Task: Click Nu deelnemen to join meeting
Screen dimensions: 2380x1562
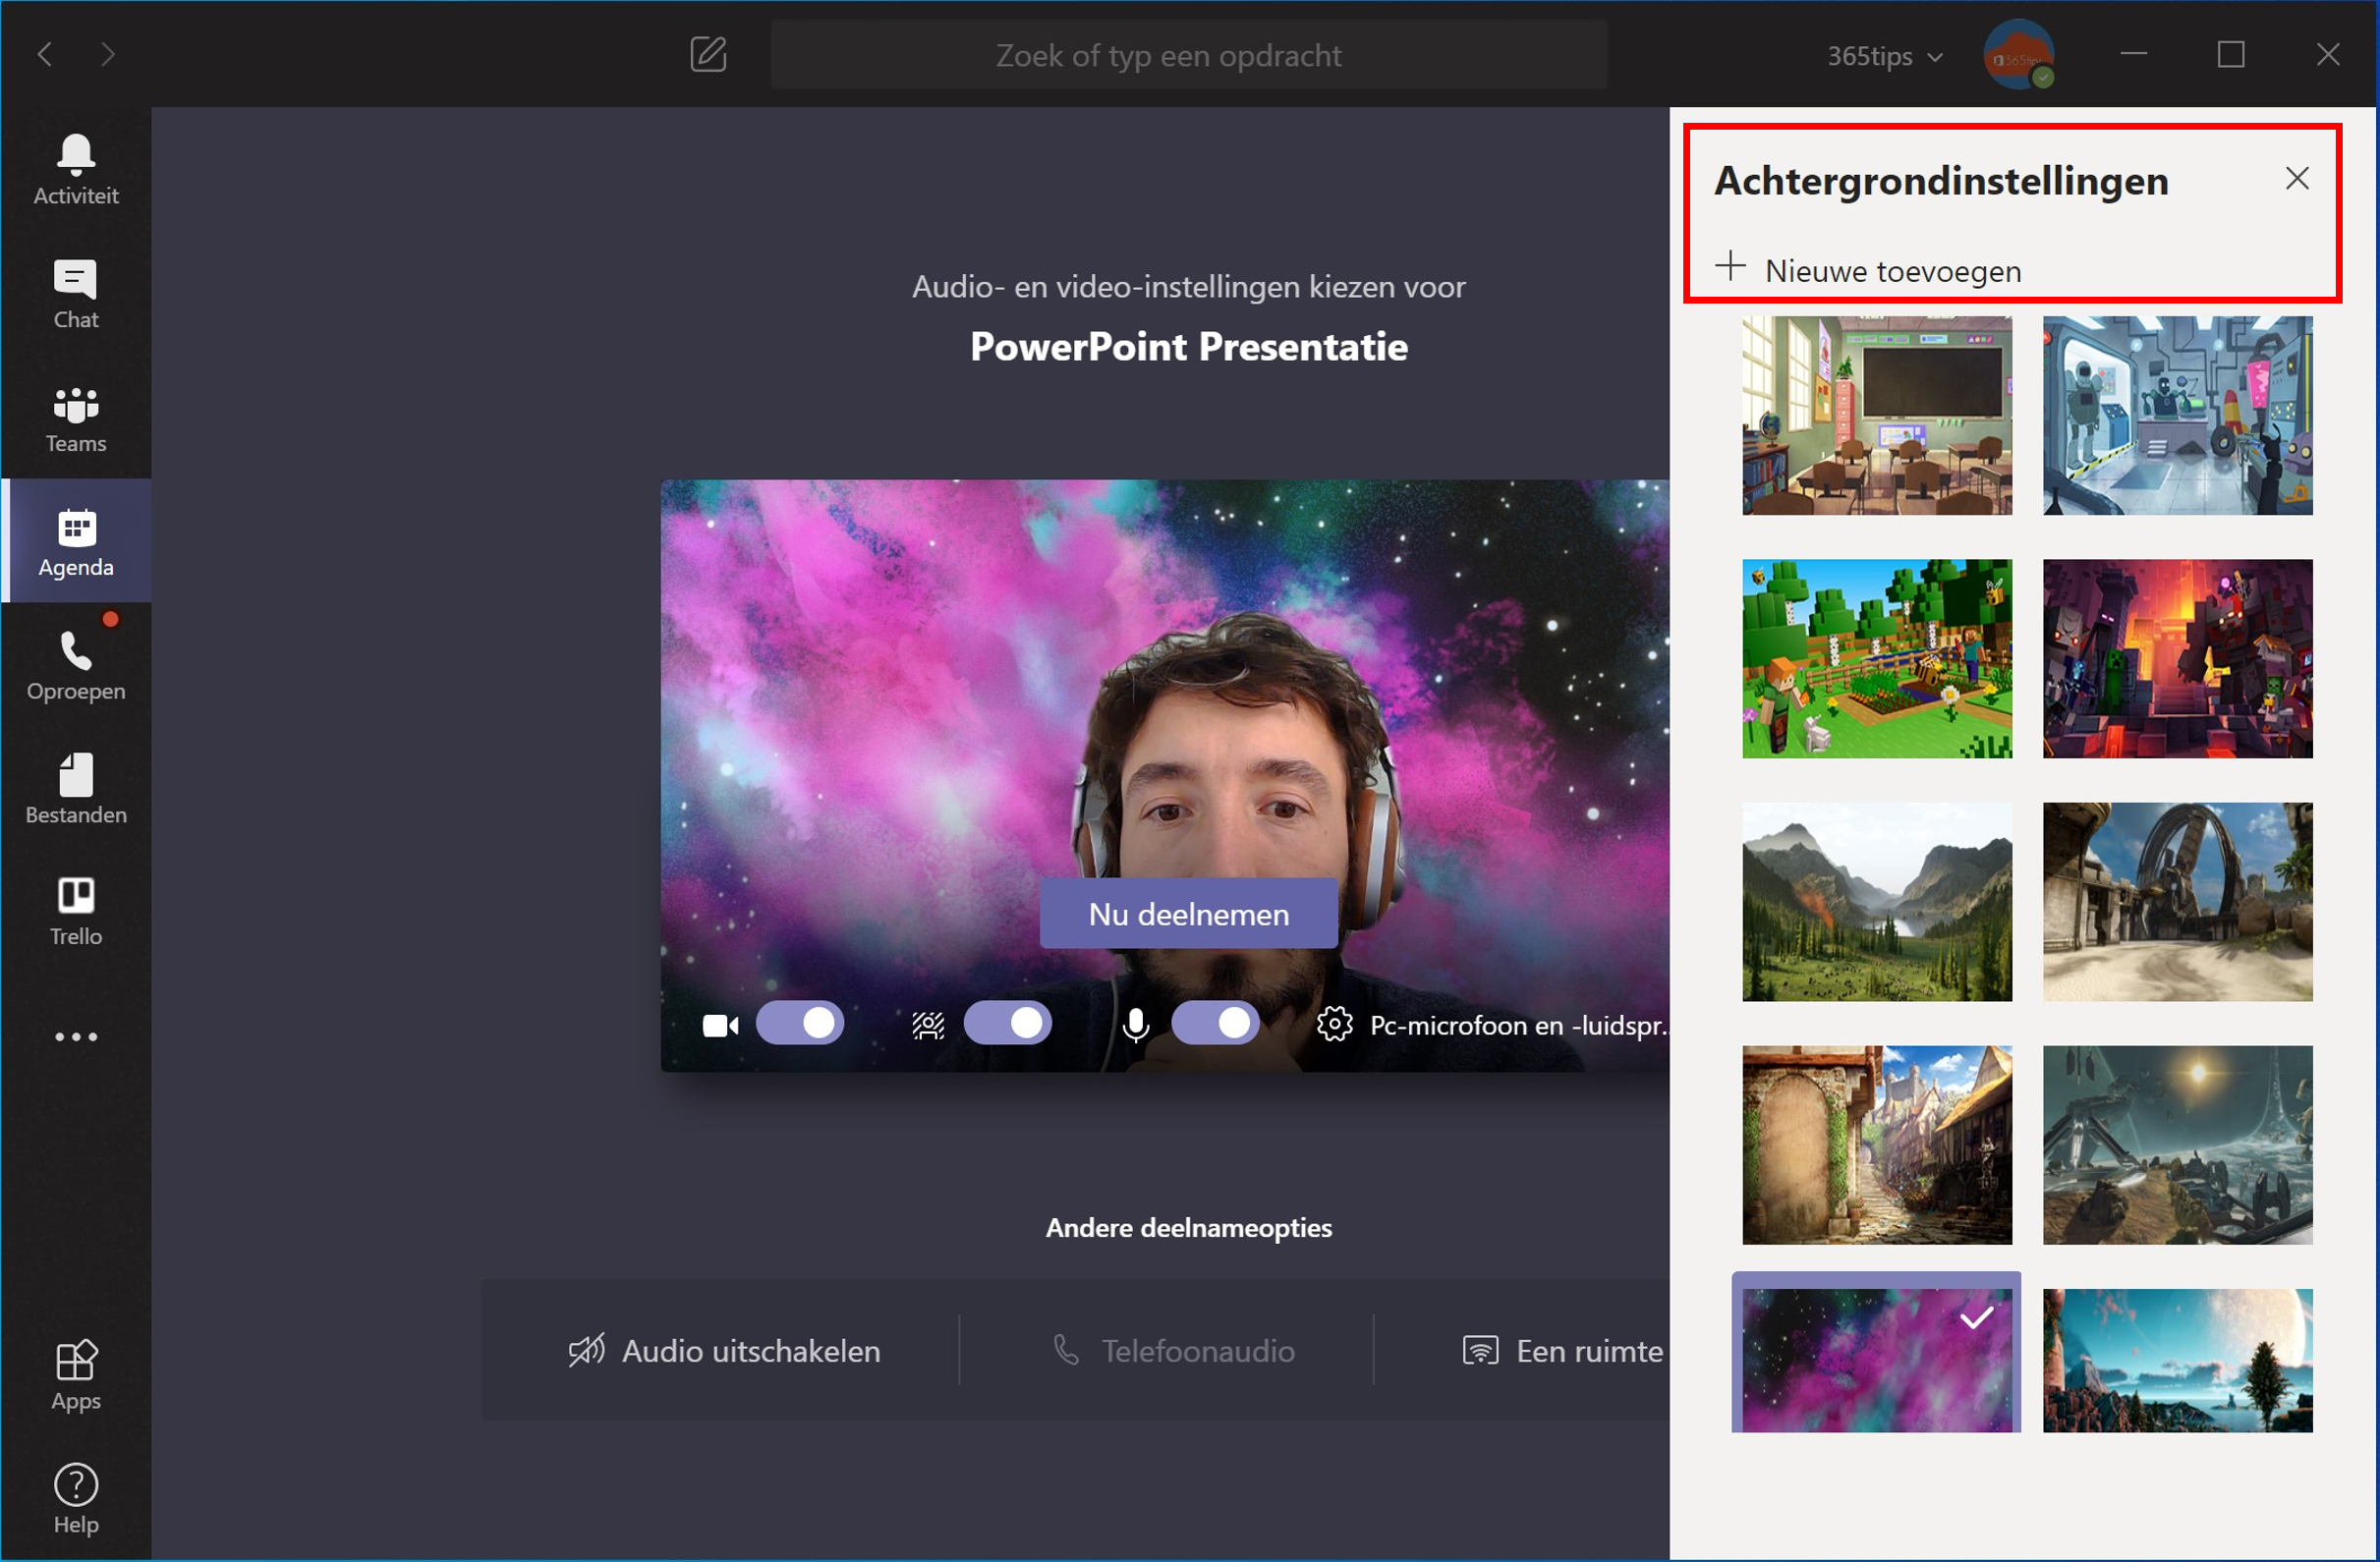Action: point(1186,916)
